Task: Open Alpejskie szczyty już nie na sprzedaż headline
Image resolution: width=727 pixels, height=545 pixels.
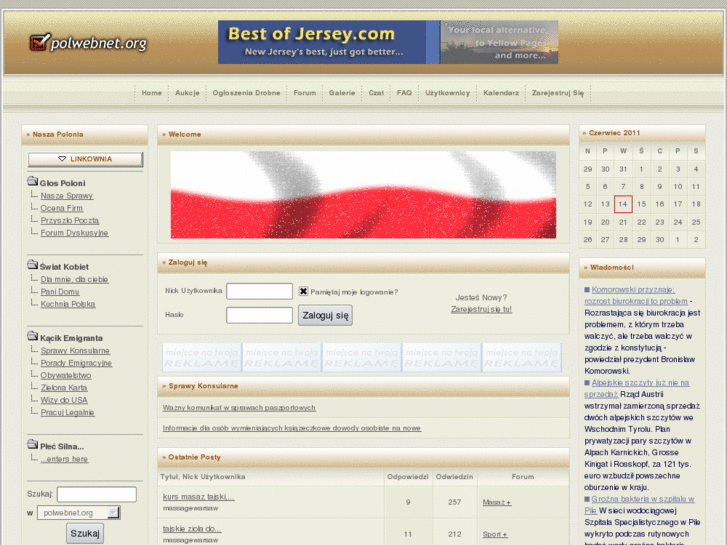Action: (x=637, y=389)
